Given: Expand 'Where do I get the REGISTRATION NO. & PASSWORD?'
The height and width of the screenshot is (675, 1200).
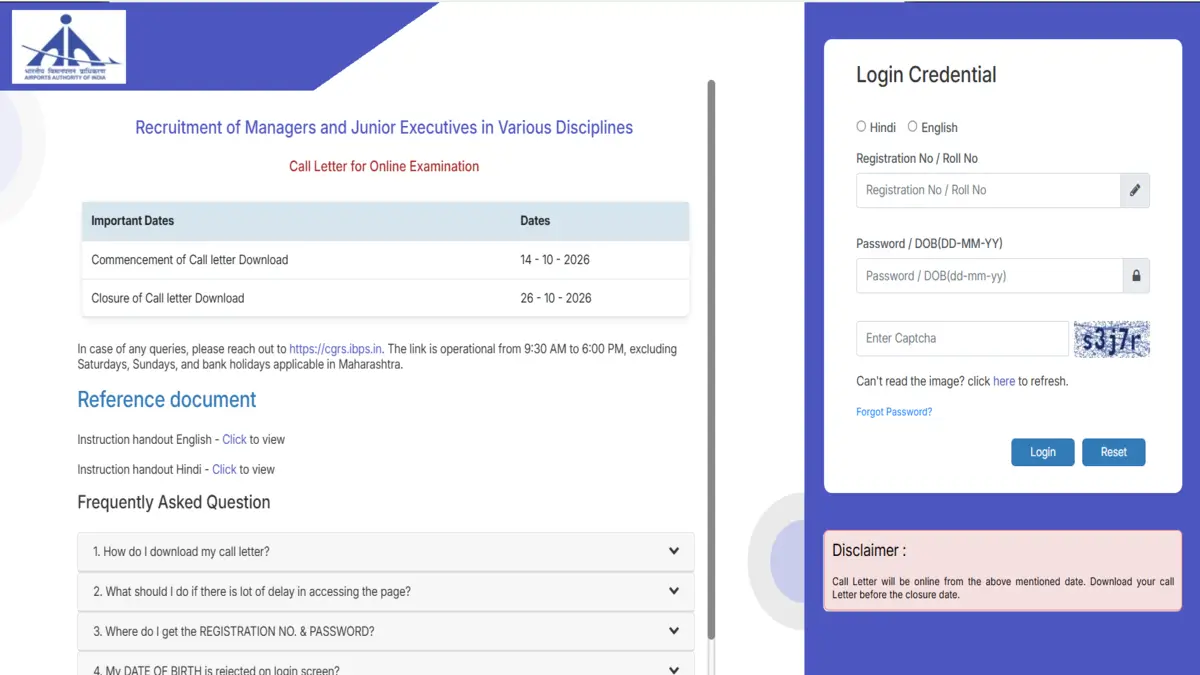Looking at the screenshot, I should [386, 631].
